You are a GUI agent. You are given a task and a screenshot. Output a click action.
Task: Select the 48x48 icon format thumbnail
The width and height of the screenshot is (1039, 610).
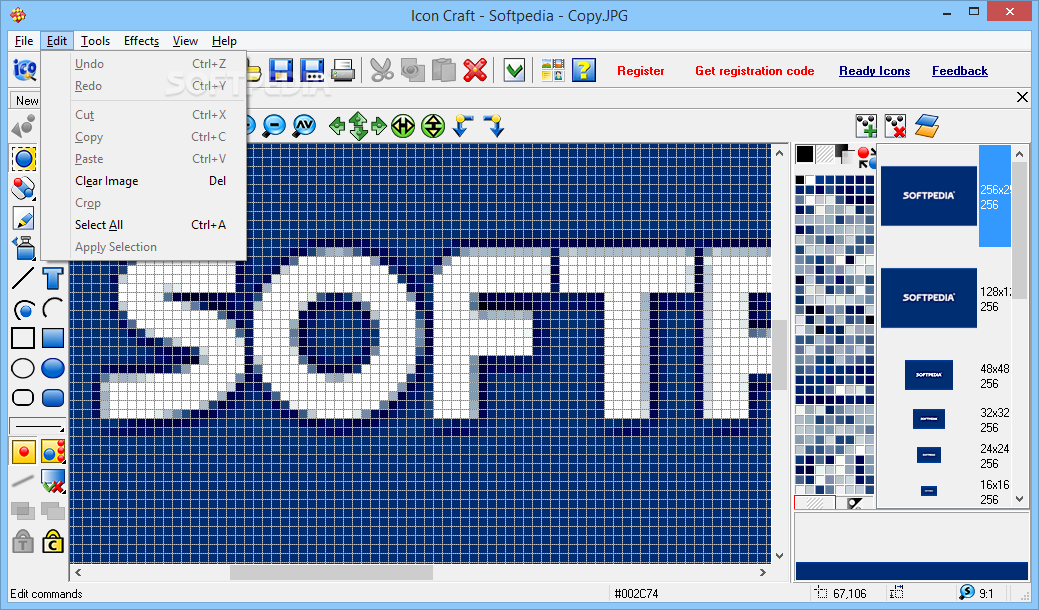point(928,375)
